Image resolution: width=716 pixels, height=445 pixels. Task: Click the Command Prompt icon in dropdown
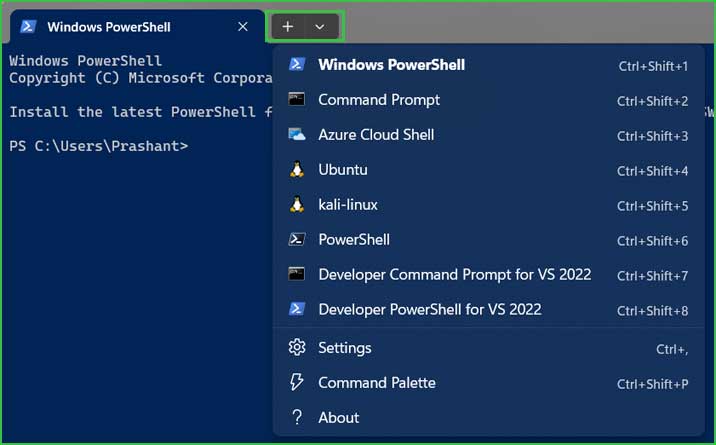point(297,99)
